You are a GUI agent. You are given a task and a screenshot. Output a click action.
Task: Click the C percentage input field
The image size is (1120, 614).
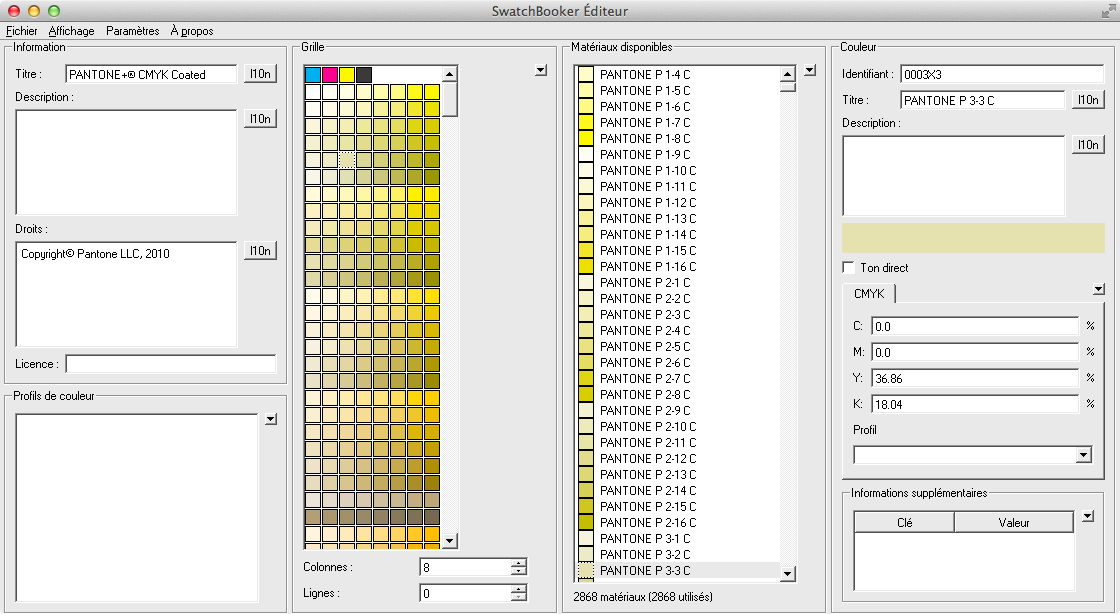pyautogui.click(x=975, y=326)
